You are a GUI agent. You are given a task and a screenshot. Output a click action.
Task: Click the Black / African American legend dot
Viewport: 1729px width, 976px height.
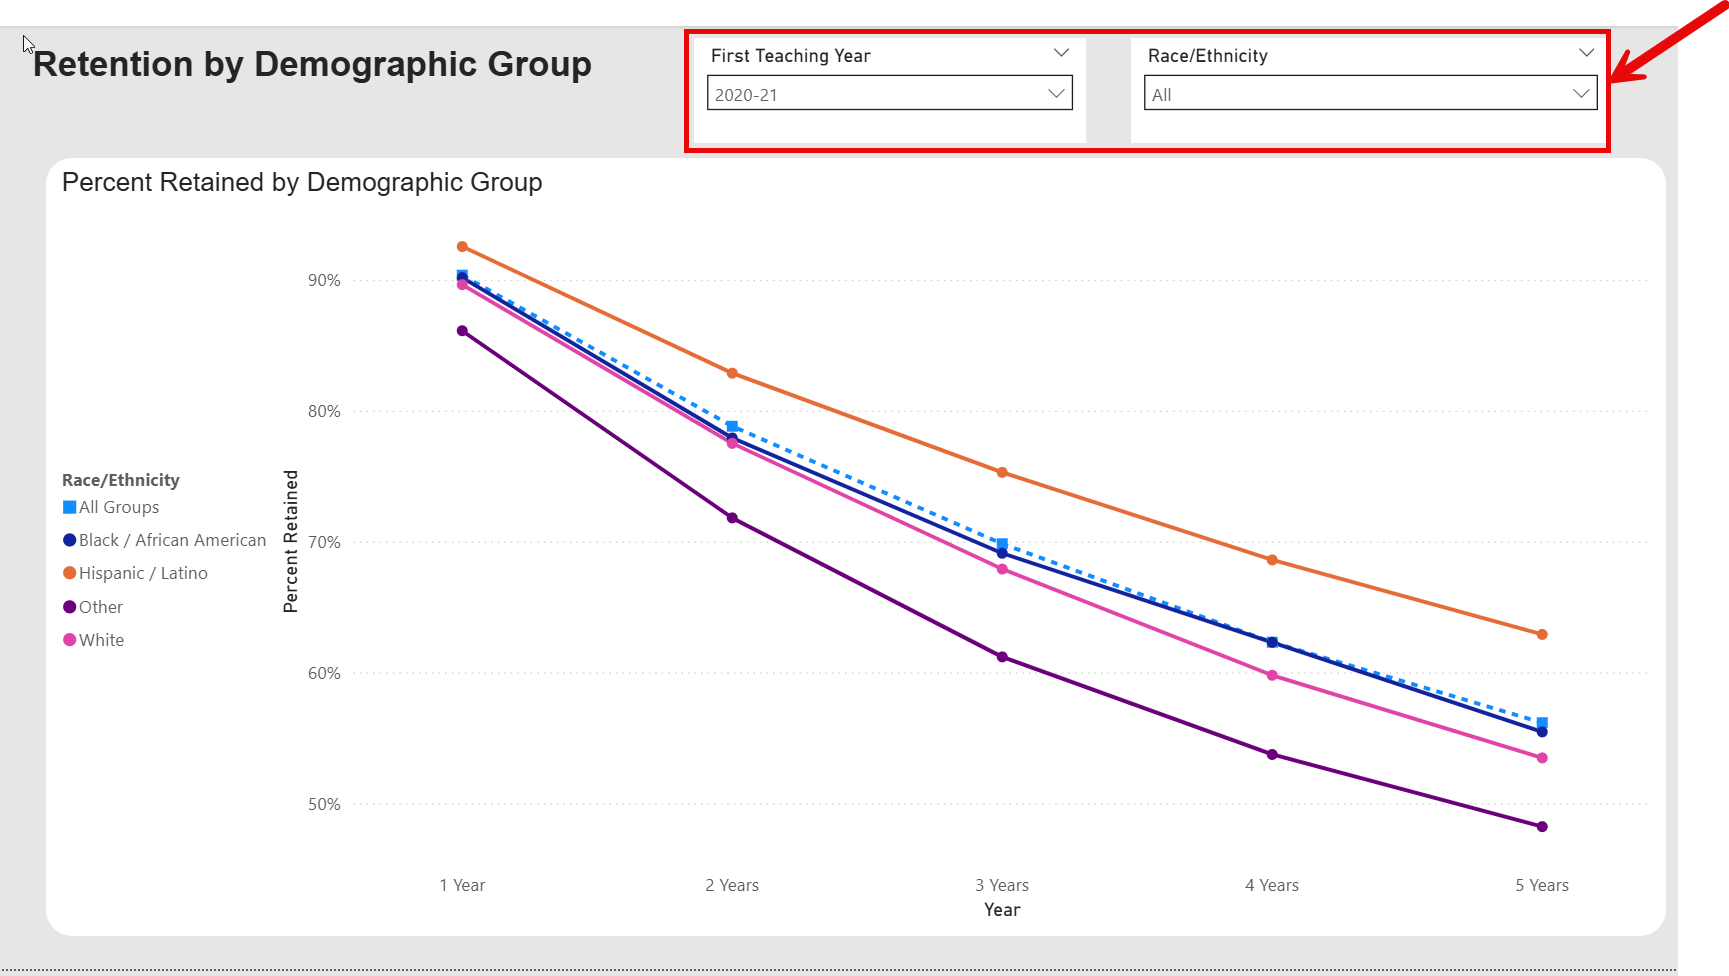click(x=70, y=540)
